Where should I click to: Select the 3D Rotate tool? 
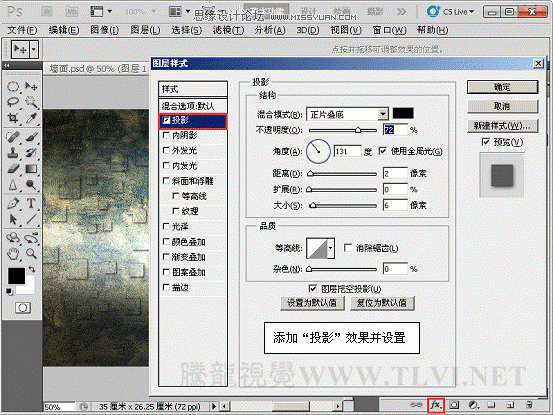(x=13, y=238)
